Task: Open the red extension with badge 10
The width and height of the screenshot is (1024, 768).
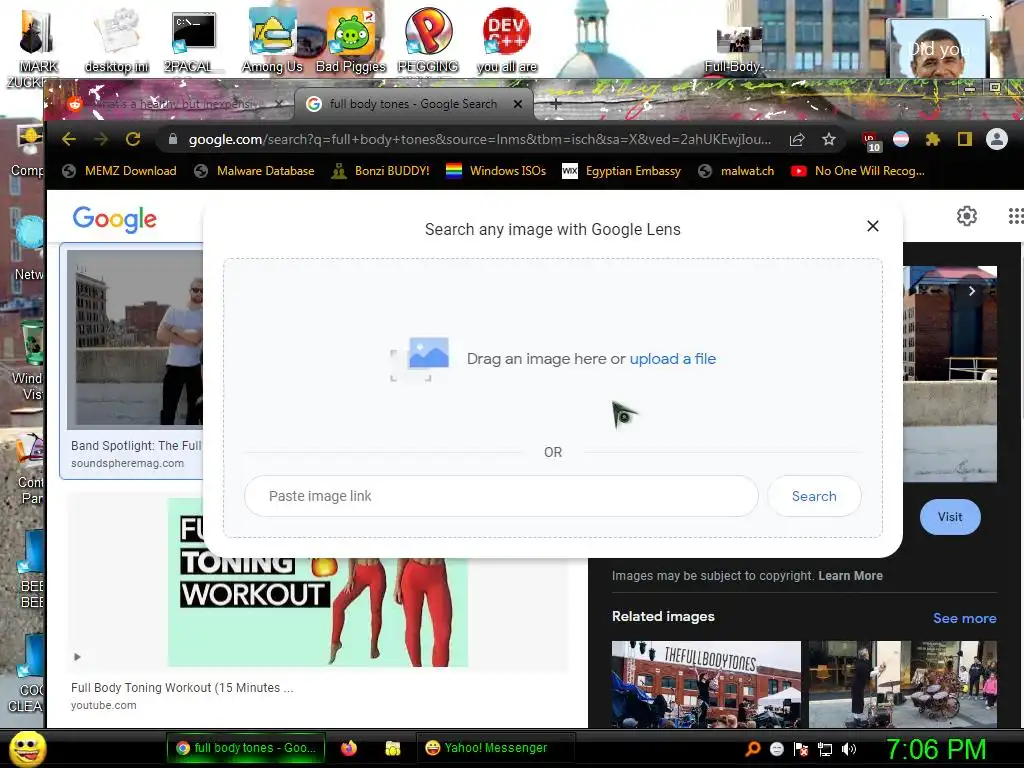Action: coord(871,140)
